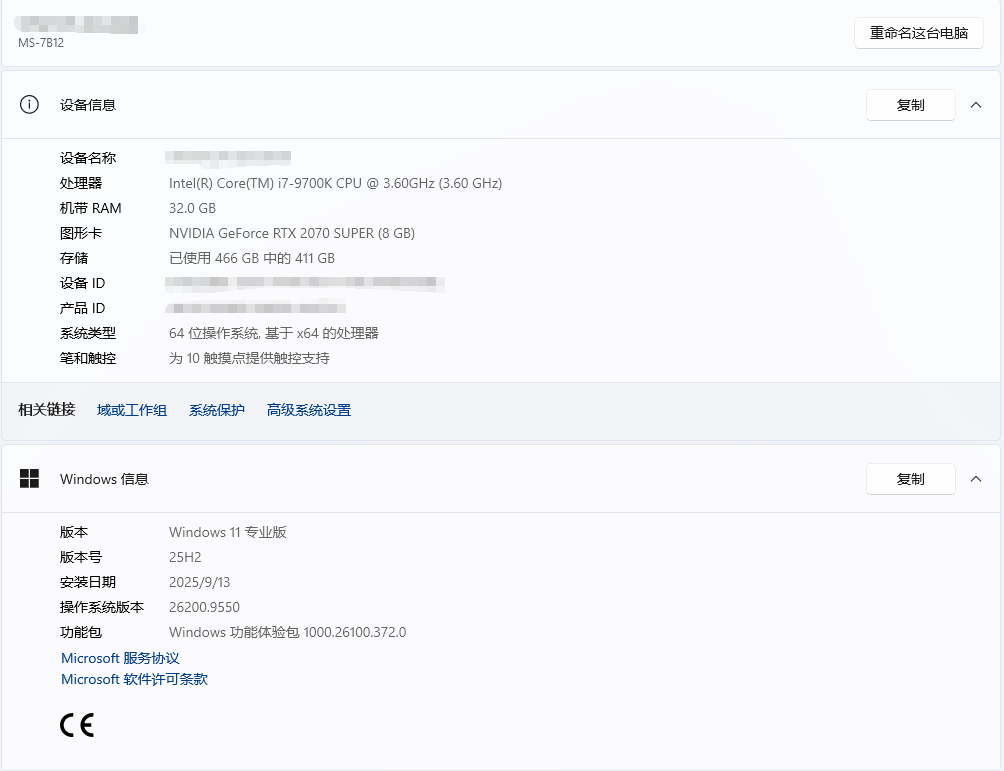The height and width of the screenshot is (771, 1004).
Task: Select the processor text Intel(R) Core(TM) i7-9700K
Action: point(250,183)
